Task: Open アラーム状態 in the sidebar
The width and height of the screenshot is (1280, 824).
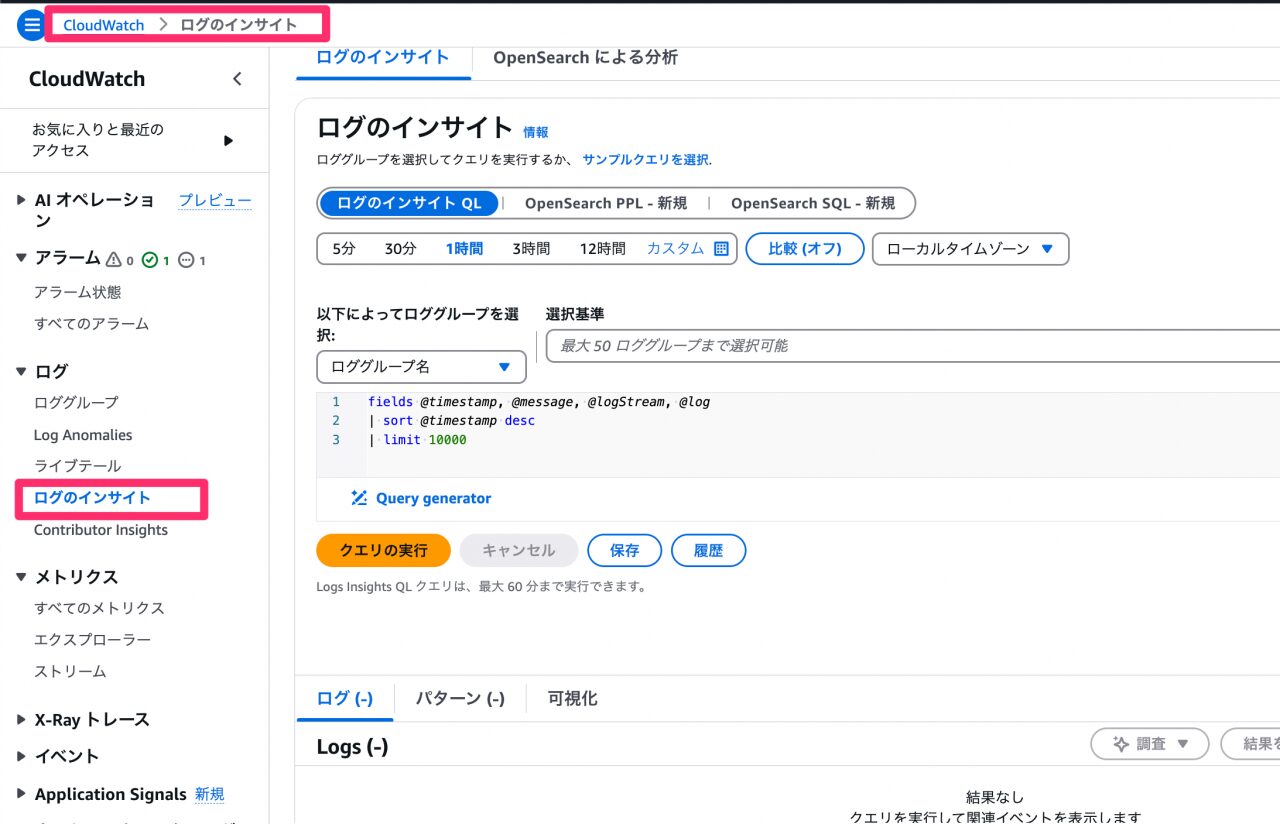Action: pos(78,292)
